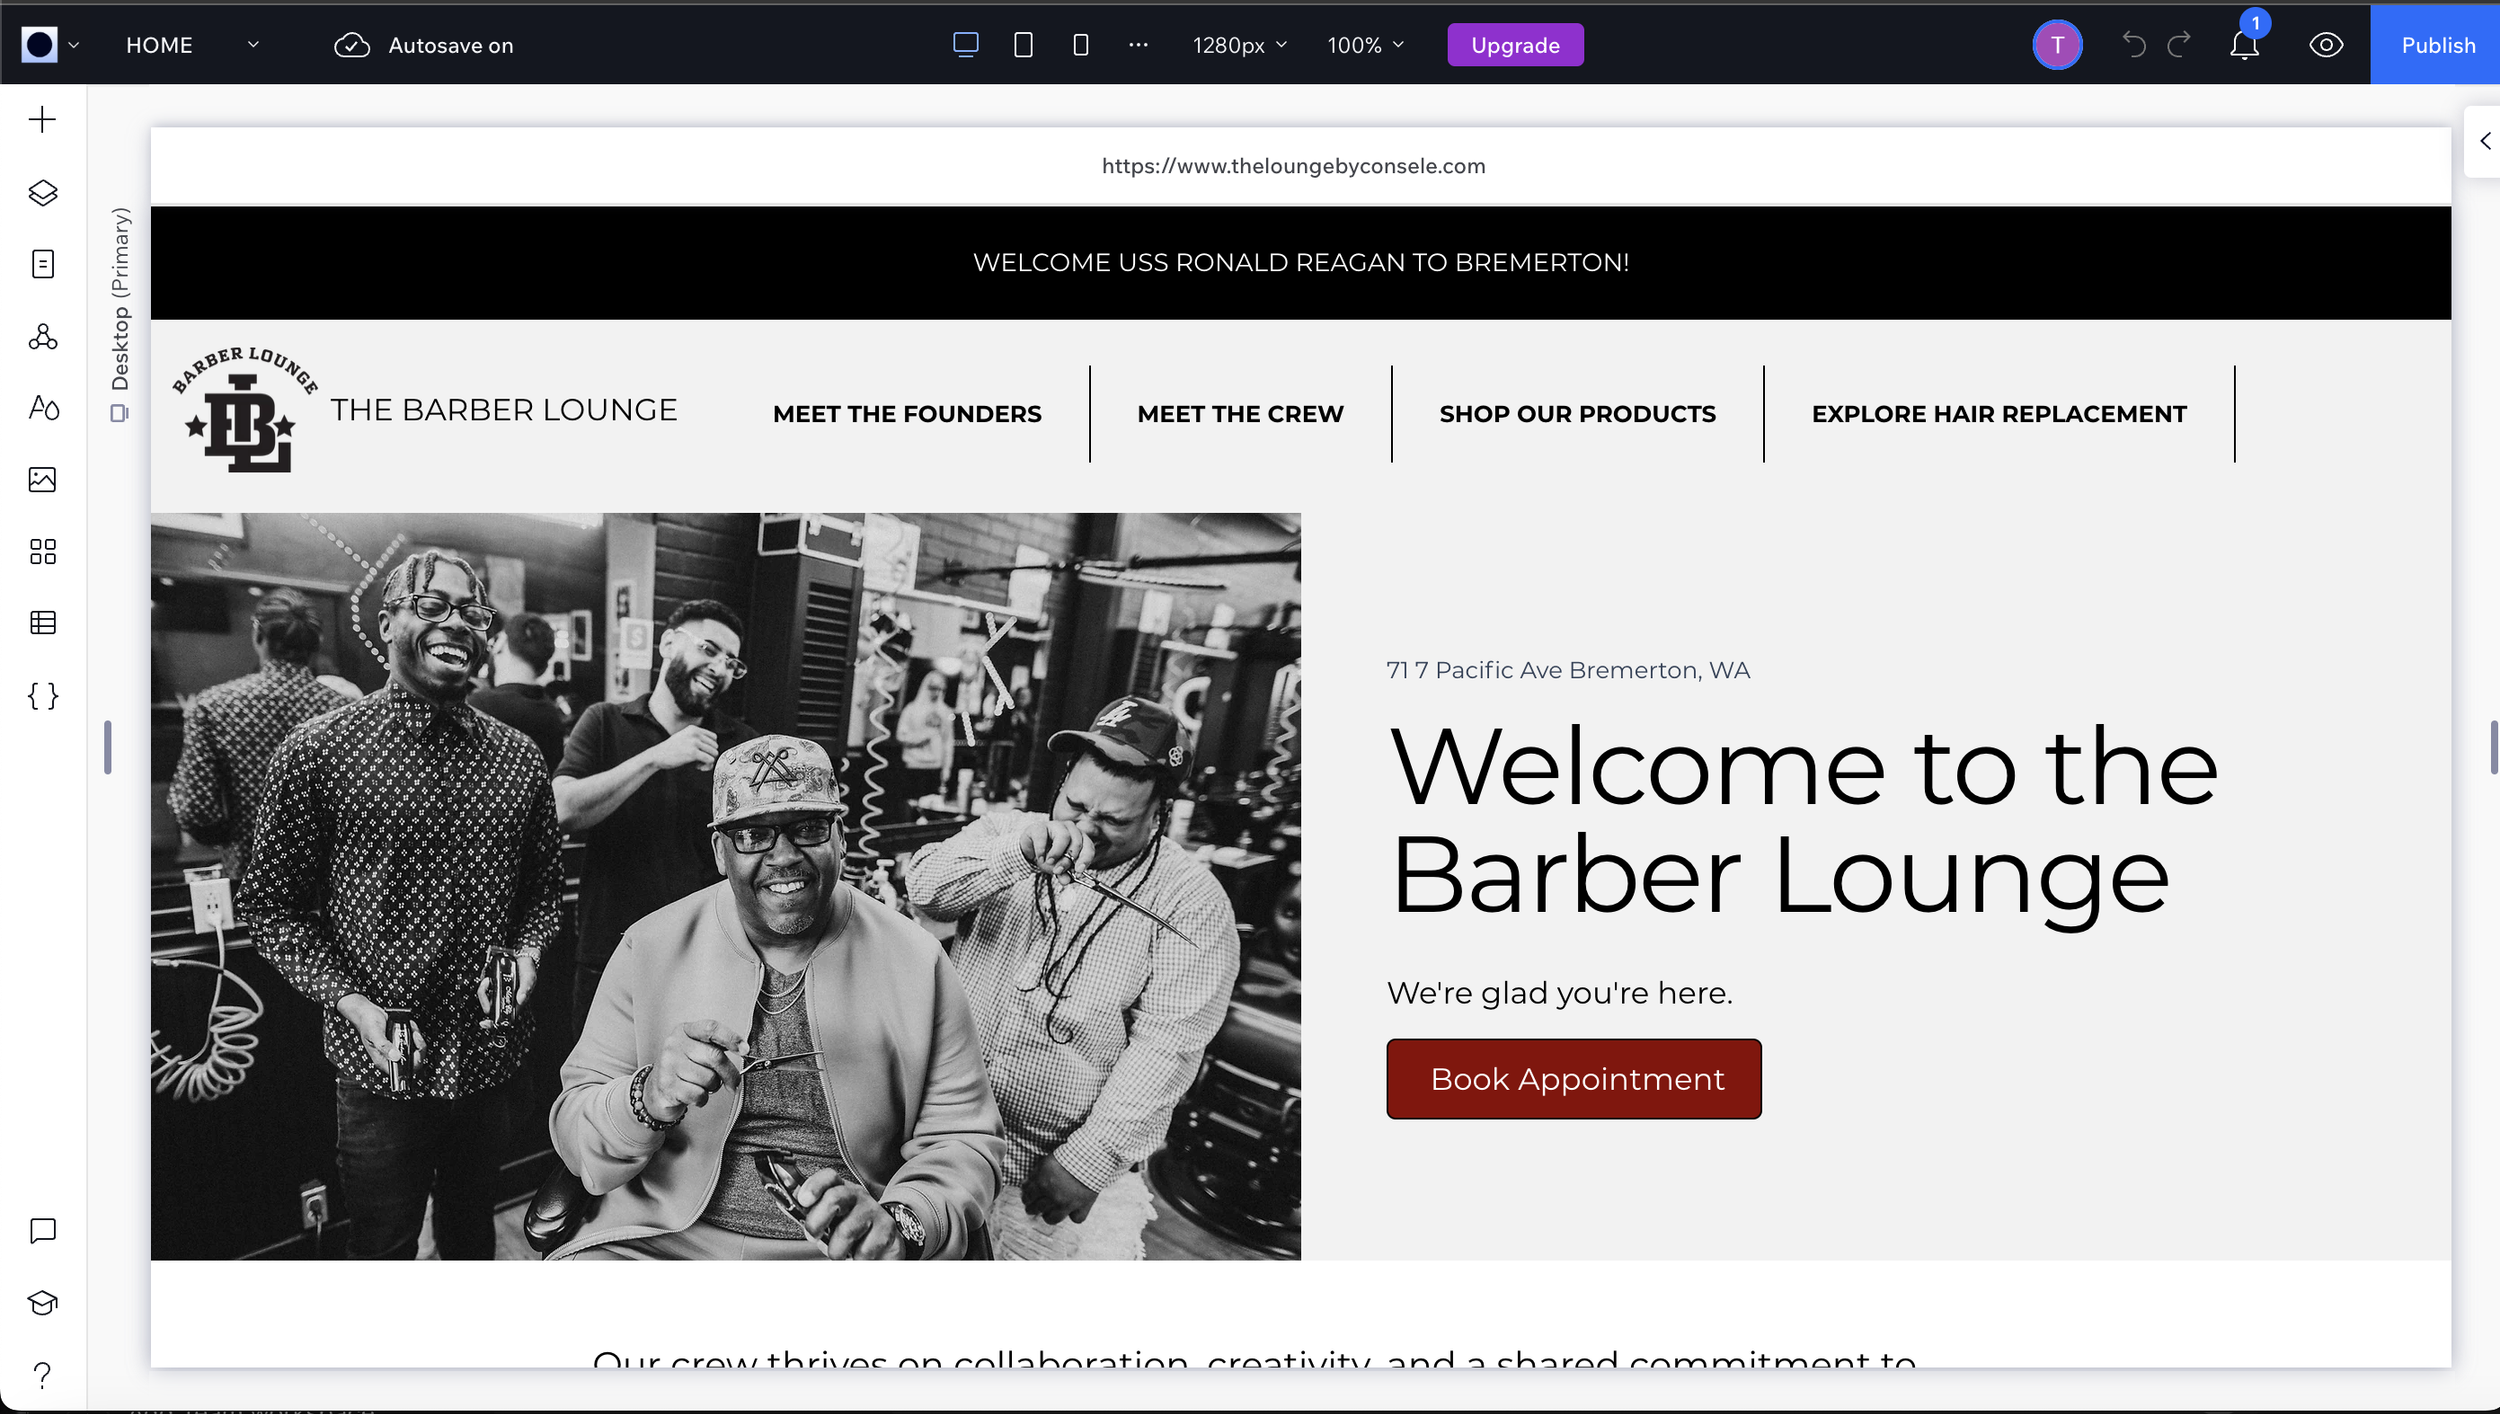Click the Publish button
Screen dimensions: 2500x1414
tap(2437, 46)
